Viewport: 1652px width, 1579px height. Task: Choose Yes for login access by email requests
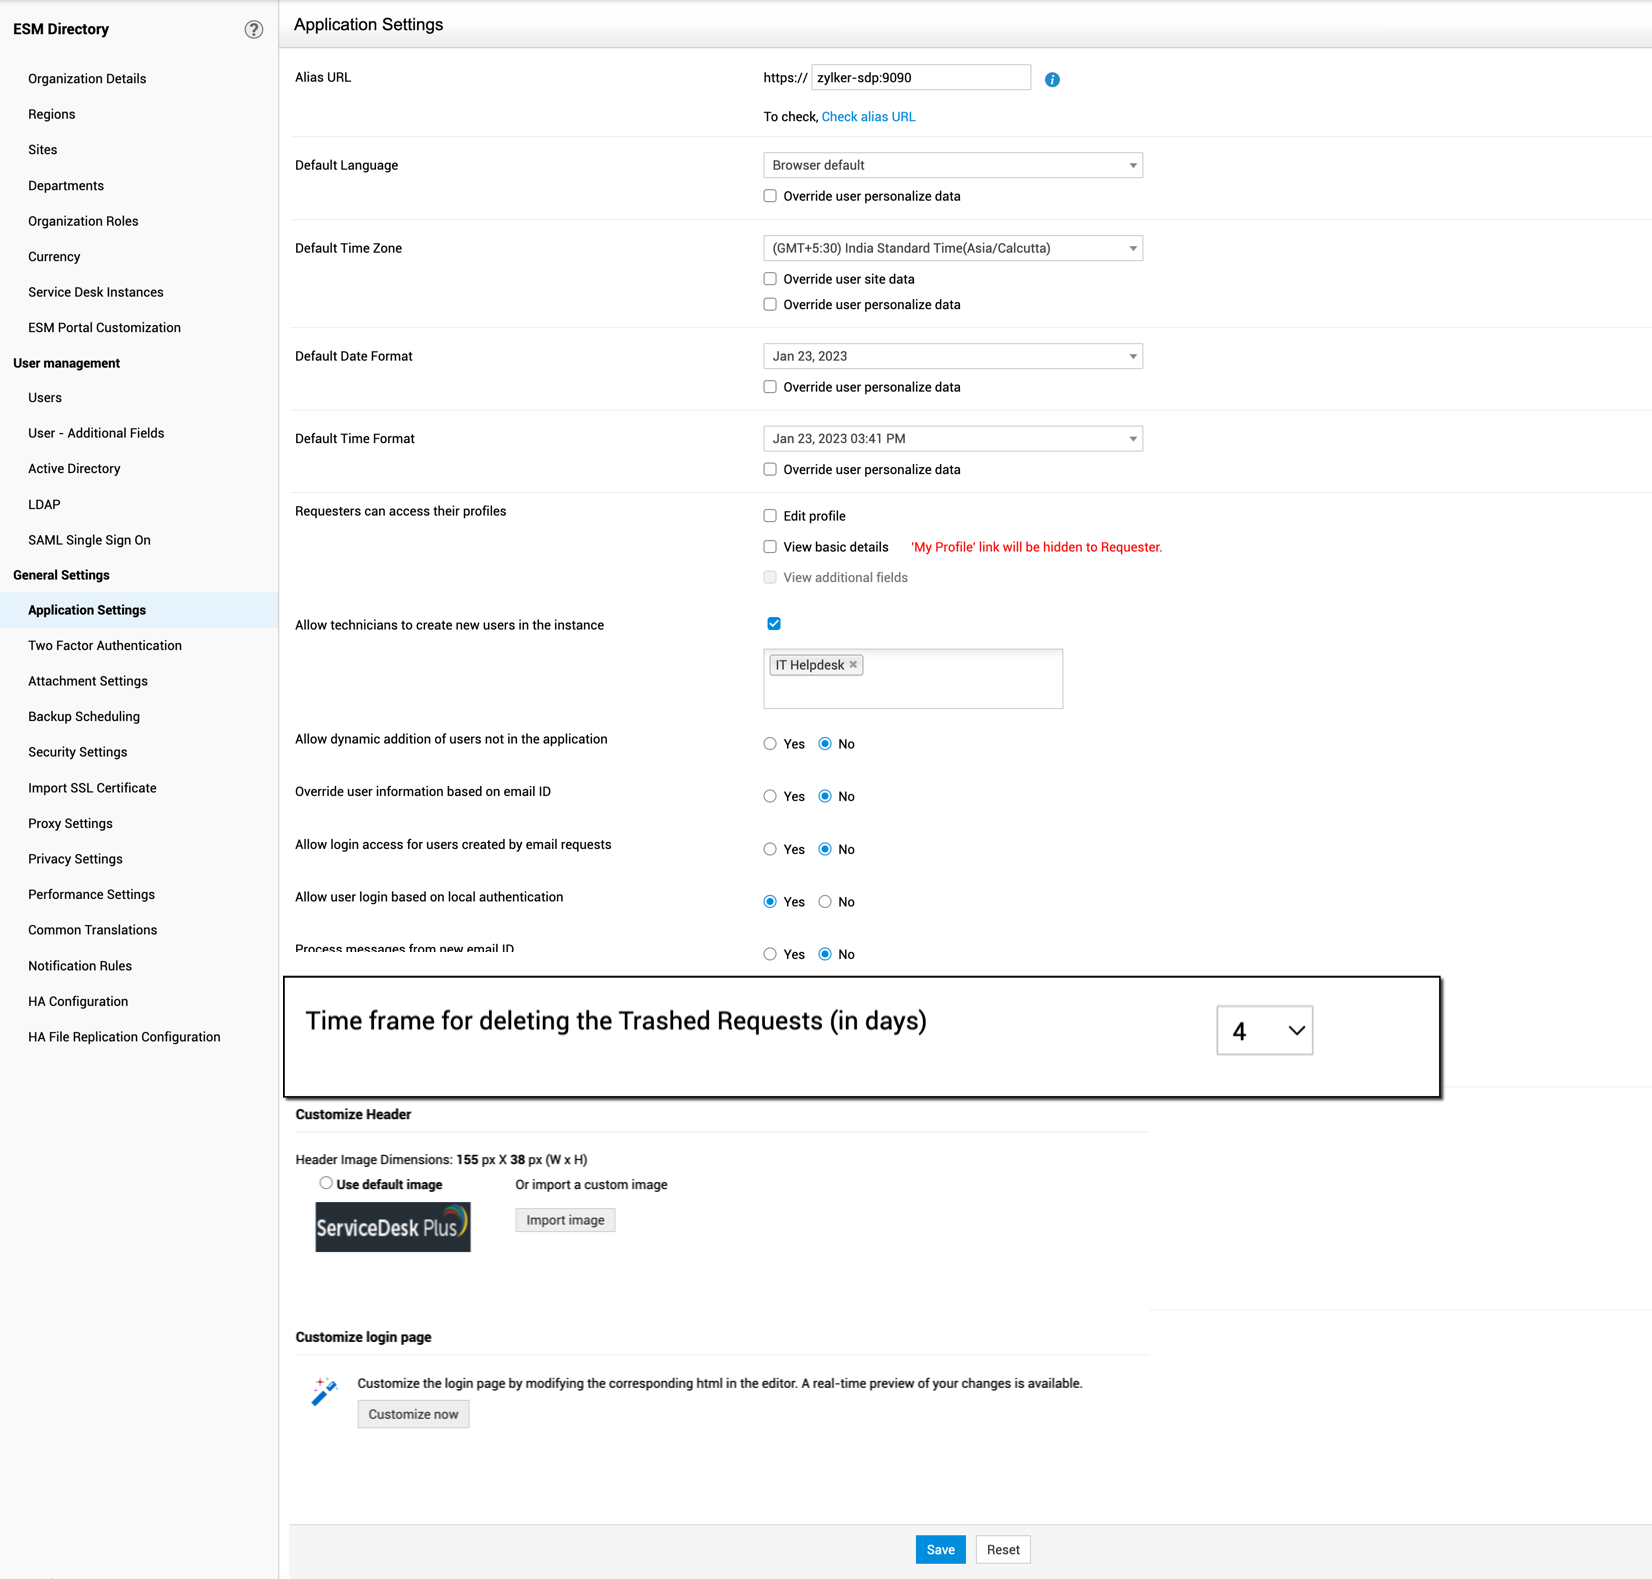770,849
